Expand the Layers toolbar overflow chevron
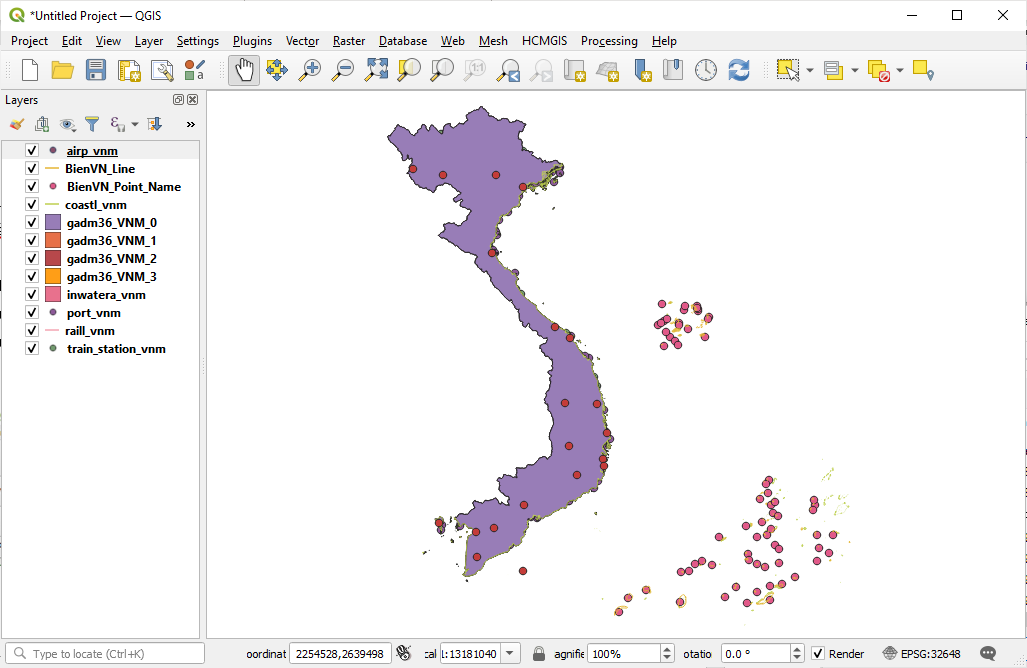Viewport: 1027px width, 668px height. [x=191, y=124]
